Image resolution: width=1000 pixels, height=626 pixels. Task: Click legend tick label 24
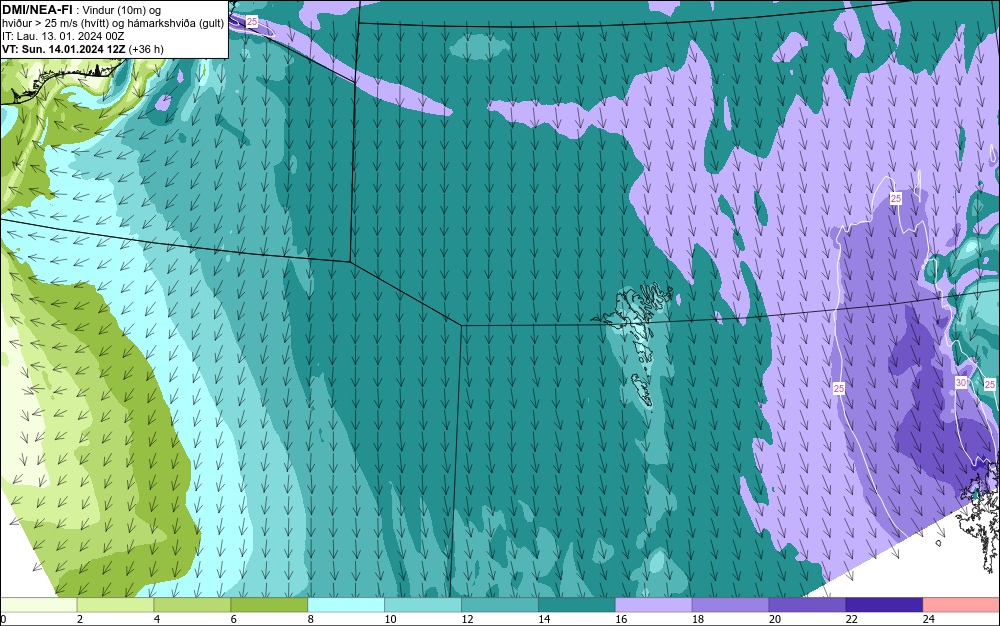point(929,619)
